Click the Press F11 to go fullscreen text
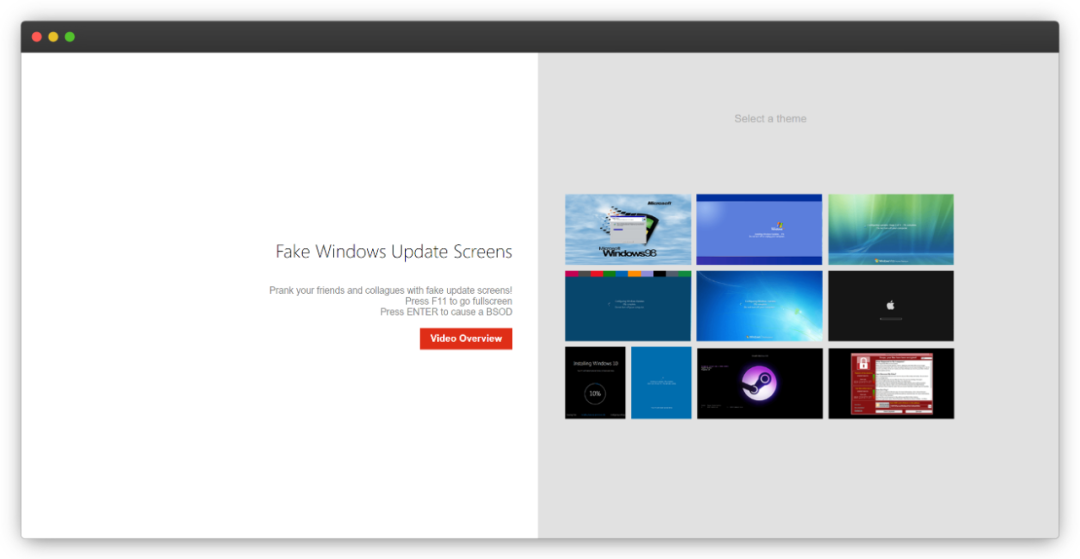 (x=458, y=302)
